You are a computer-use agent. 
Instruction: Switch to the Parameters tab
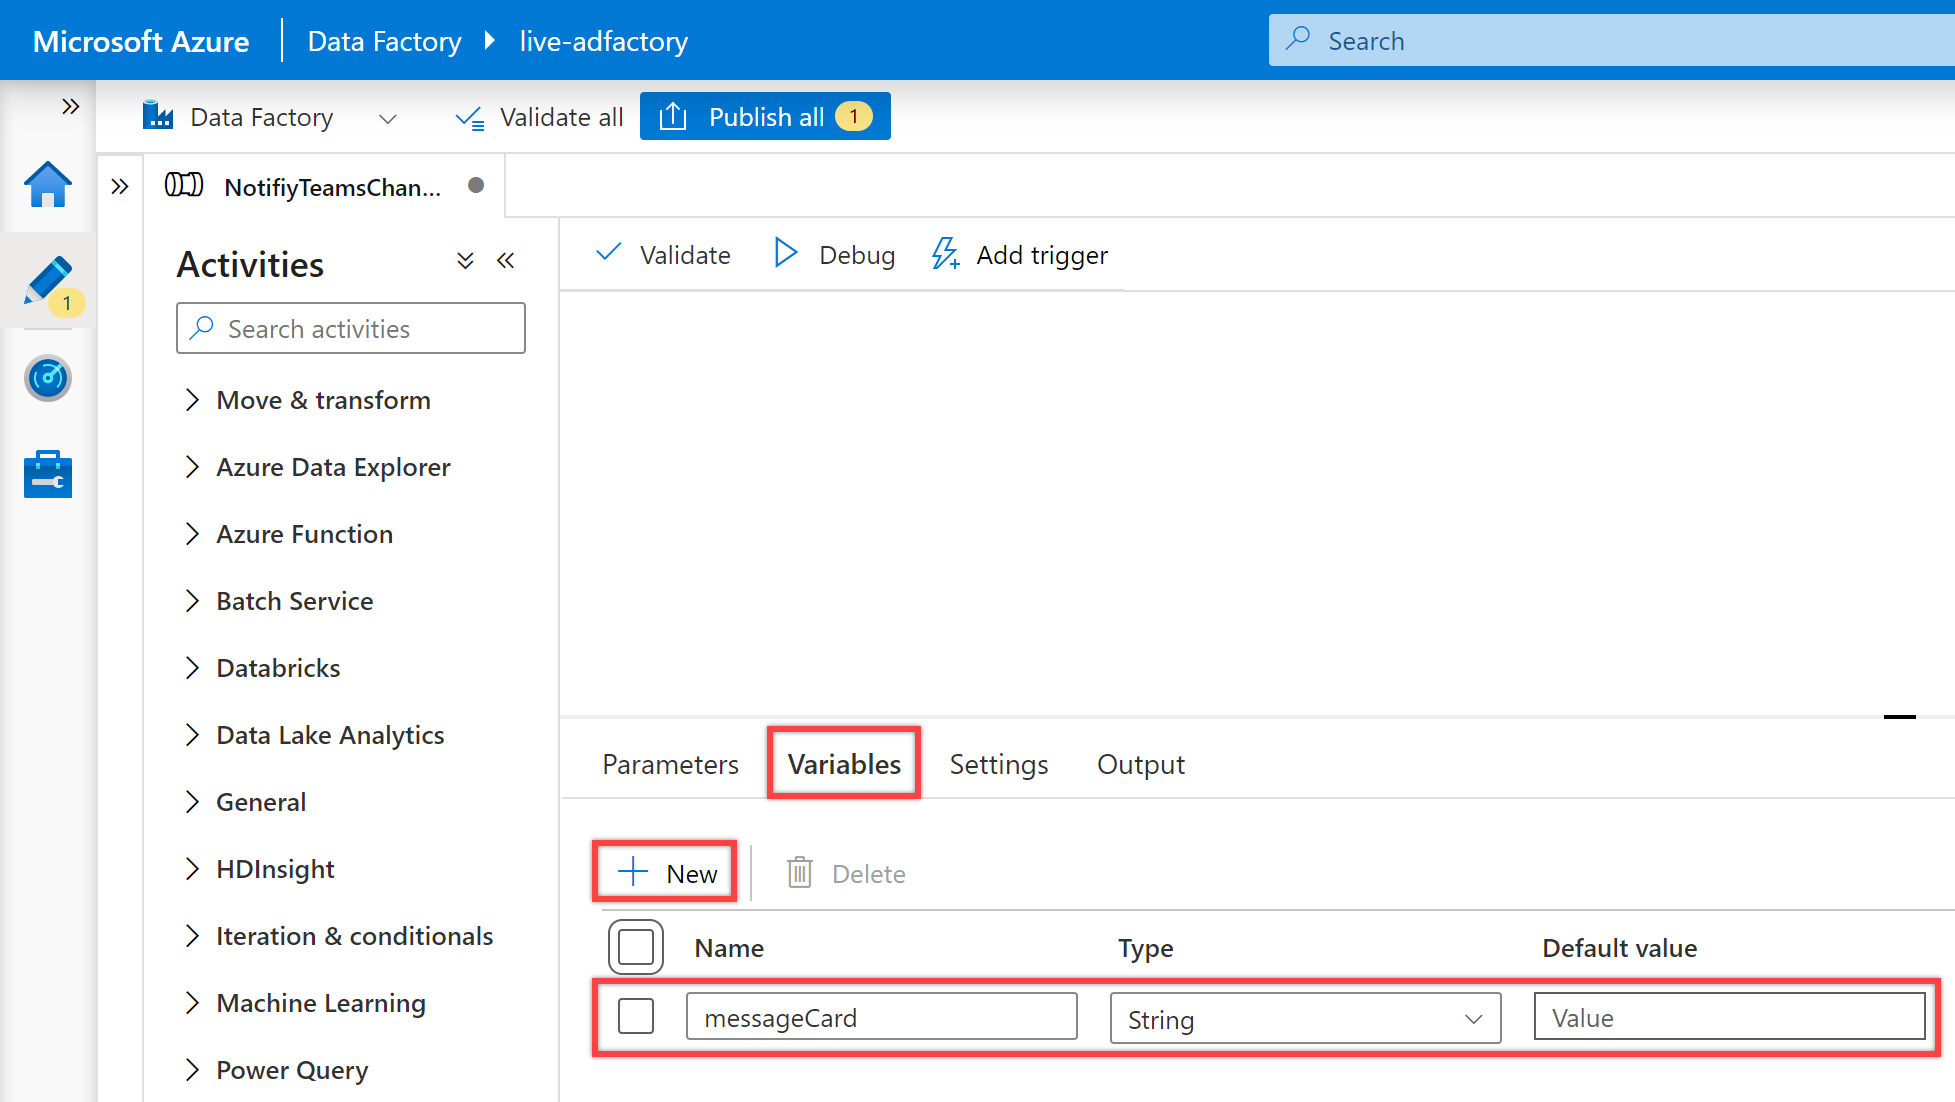pyautogui.click(x=671, y=764)
